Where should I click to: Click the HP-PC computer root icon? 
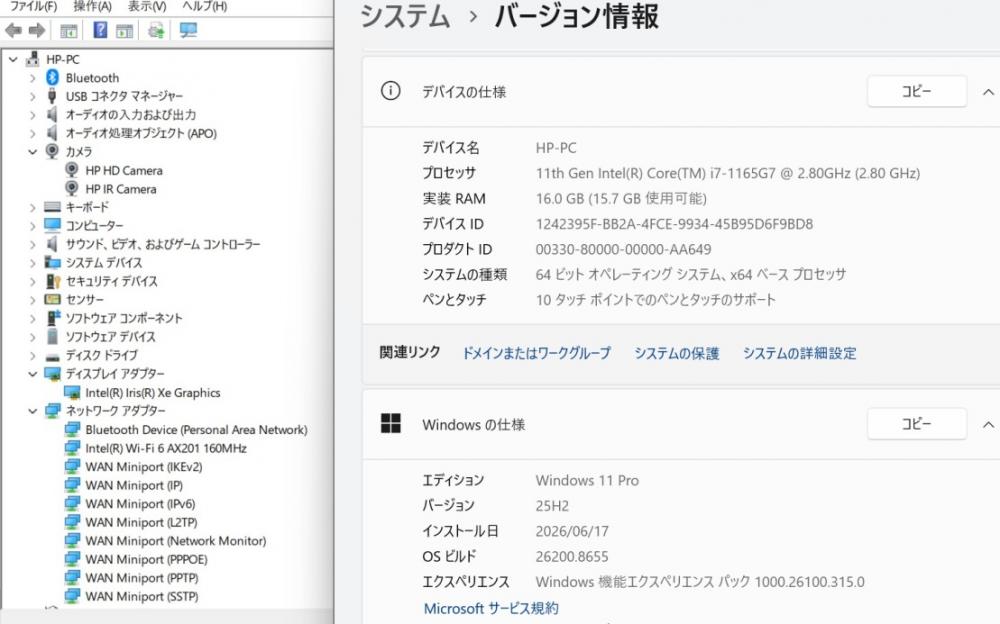pos(33,59)
